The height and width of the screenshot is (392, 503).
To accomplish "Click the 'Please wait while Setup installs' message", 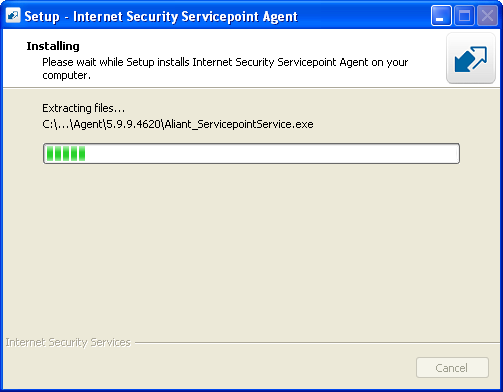I will pyautogui.click(x=225, y=62).
